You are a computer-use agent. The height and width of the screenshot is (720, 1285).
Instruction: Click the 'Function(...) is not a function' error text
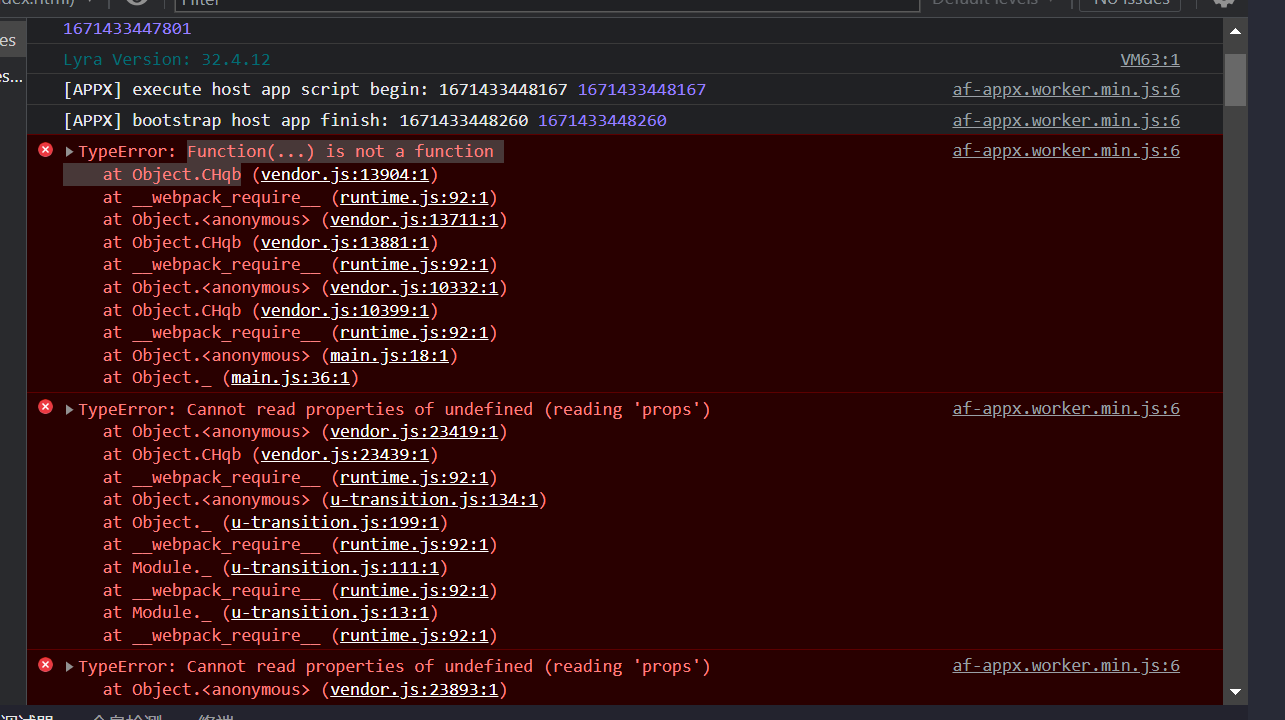(x=340, y=152)
